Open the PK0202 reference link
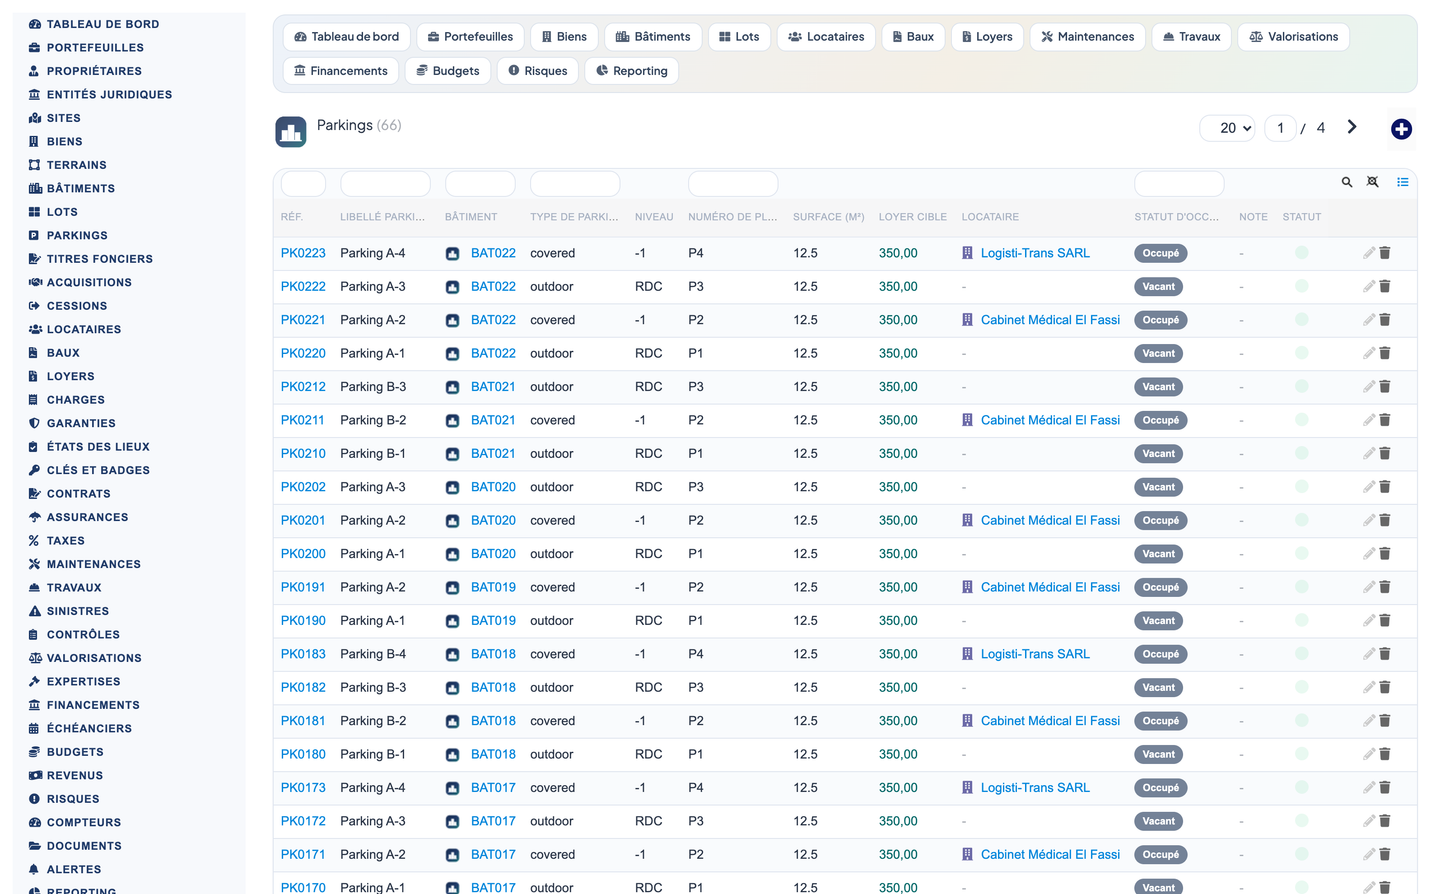Image resolution: width=1445 pixels, height=894 pixels. click(303, 487)
